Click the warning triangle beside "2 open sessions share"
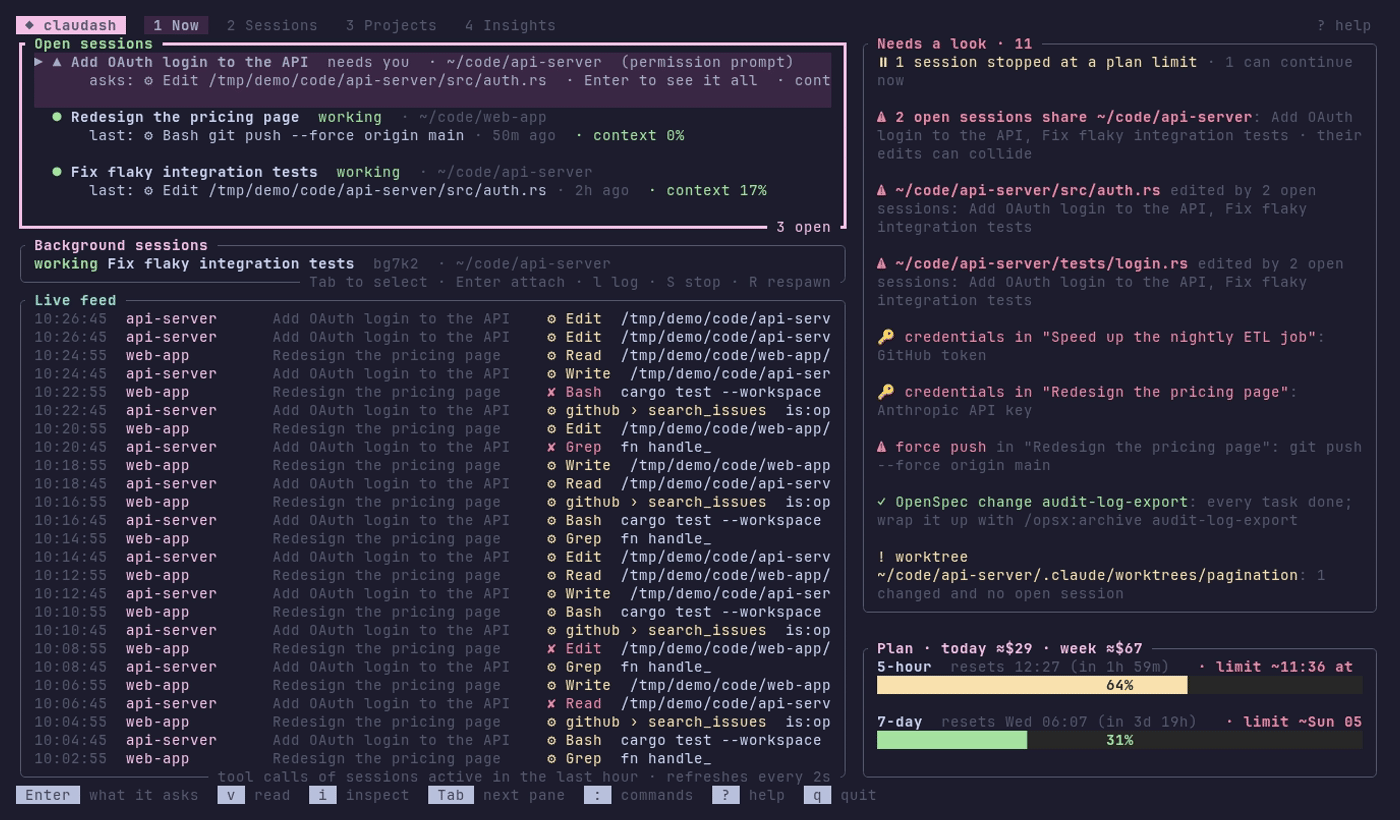 [x=882, y=117]
